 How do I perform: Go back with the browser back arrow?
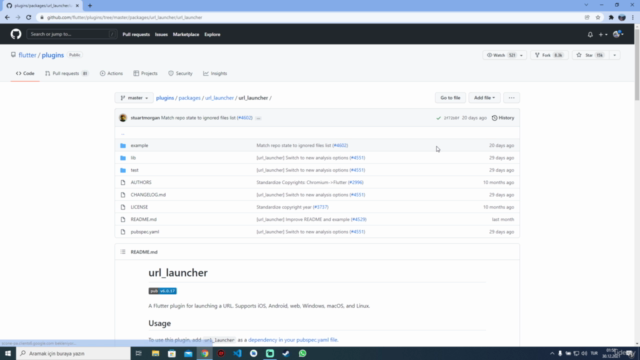[7, 18]
